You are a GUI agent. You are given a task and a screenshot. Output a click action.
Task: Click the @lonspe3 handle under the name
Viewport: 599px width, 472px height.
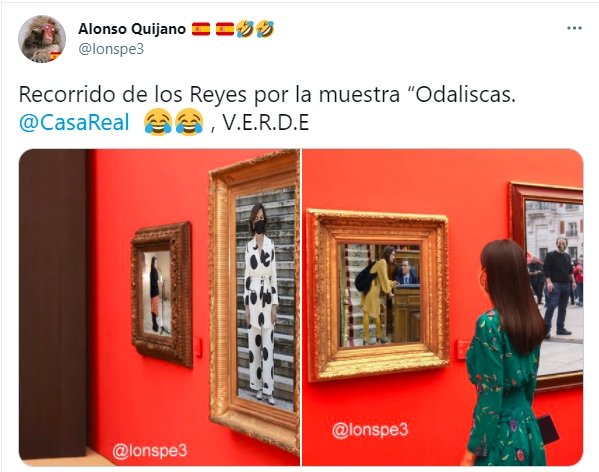[111, 49]
